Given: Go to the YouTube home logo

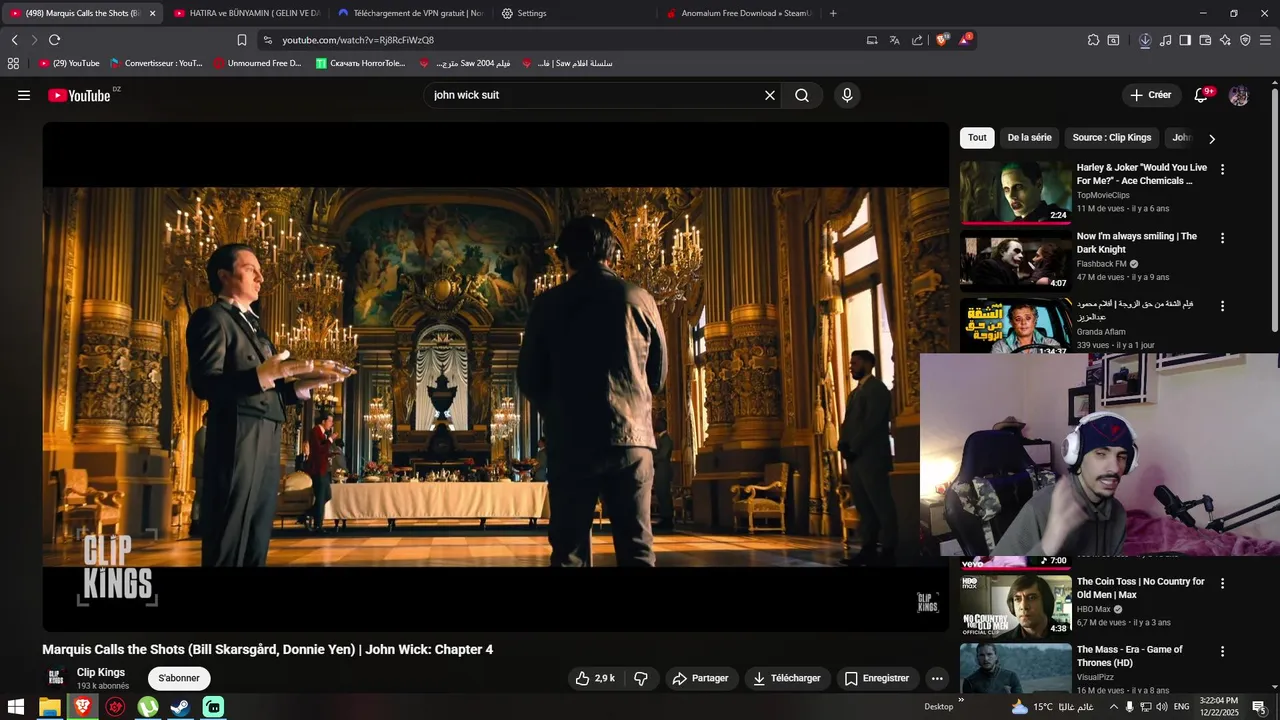Looking at the screenshot, I should pyautogui.click(x=80, y=95).
